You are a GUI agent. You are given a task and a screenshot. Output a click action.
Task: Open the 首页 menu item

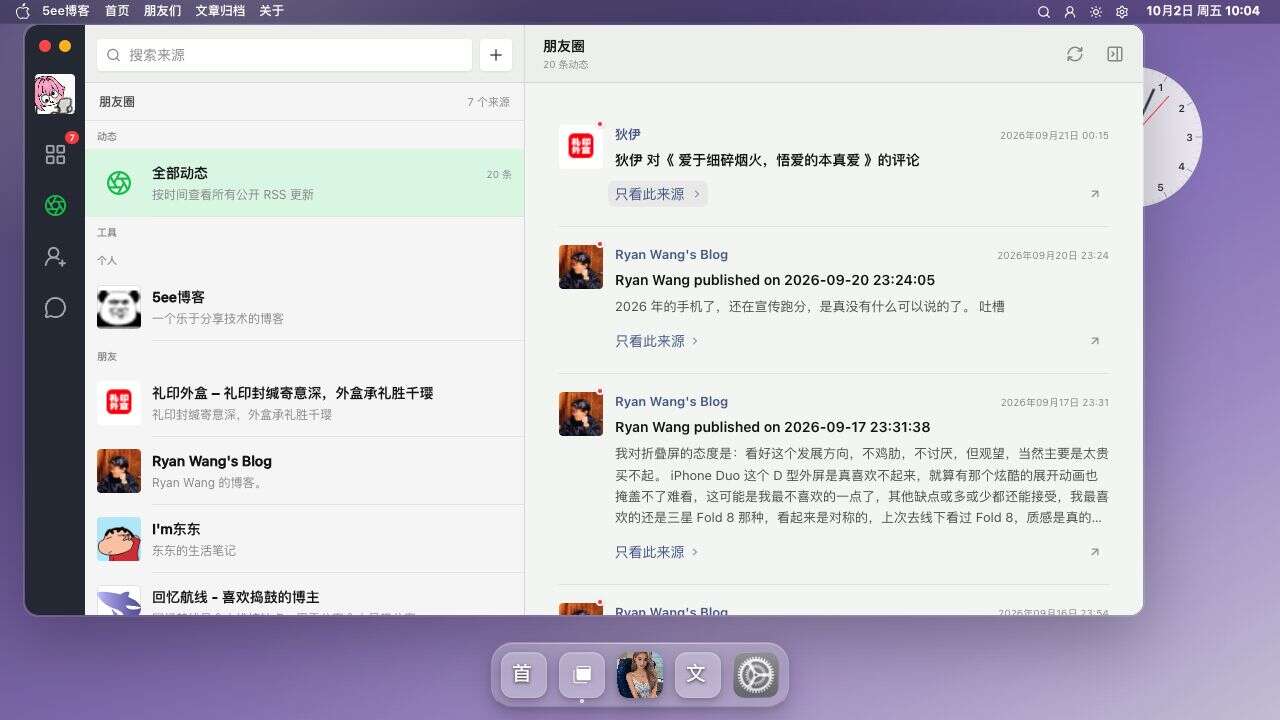[117, 11]
